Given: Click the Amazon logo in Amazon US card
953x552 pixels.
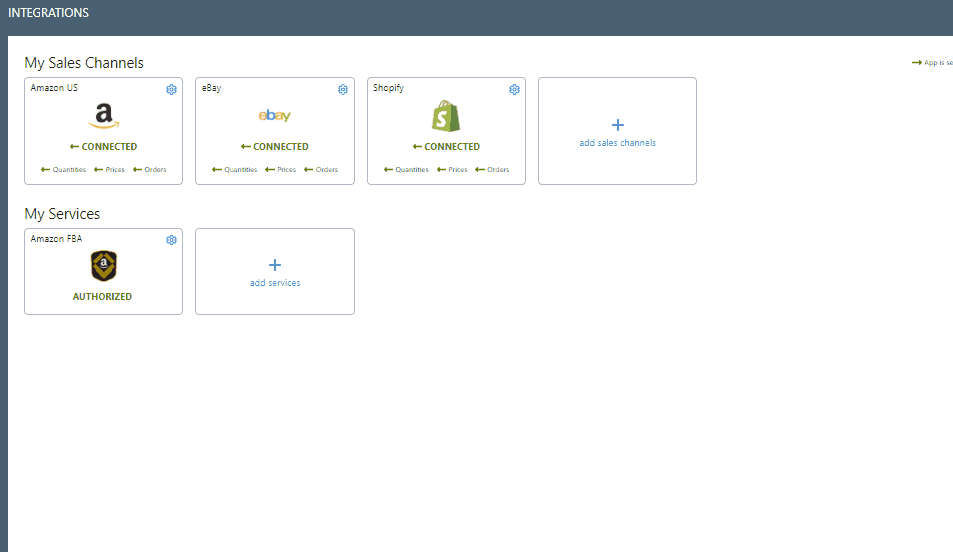Looking at the screenshot, I should [x=103, y=116].
